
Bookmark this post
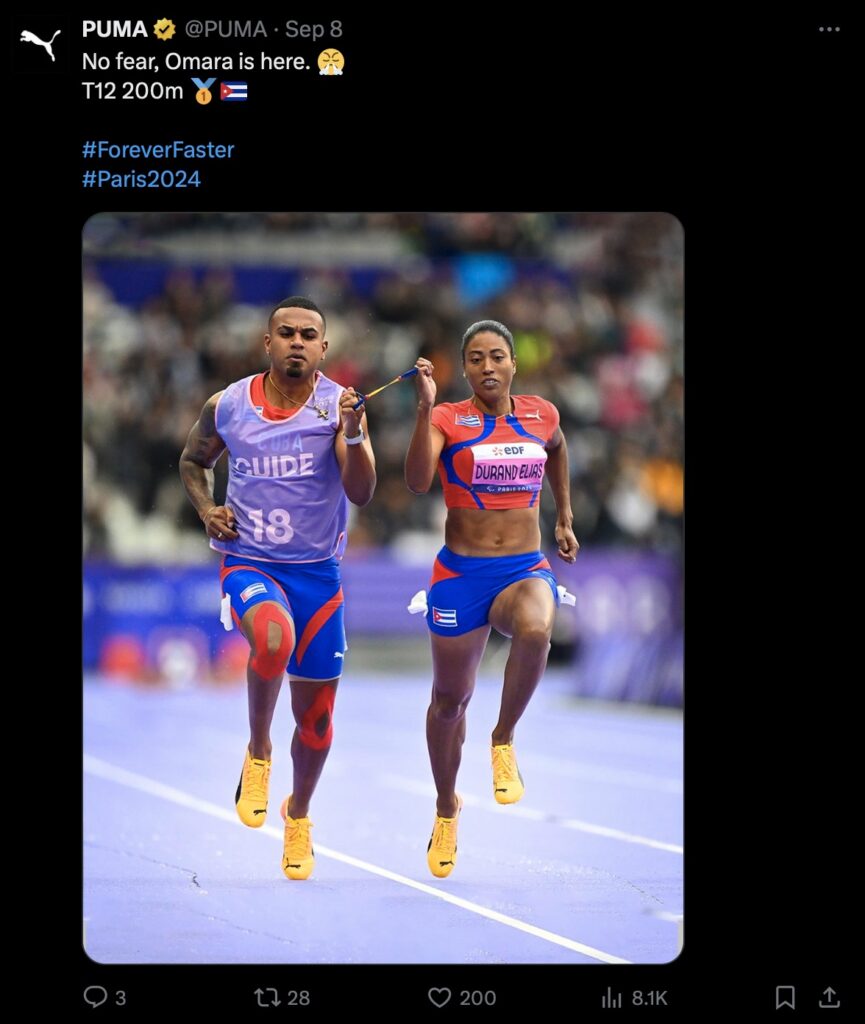[x=785, y=997]
